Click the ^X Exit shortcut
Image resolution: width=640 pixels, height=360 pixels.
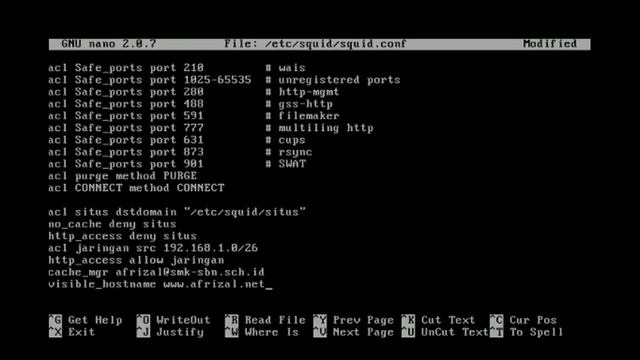click(x=72, y=332)
